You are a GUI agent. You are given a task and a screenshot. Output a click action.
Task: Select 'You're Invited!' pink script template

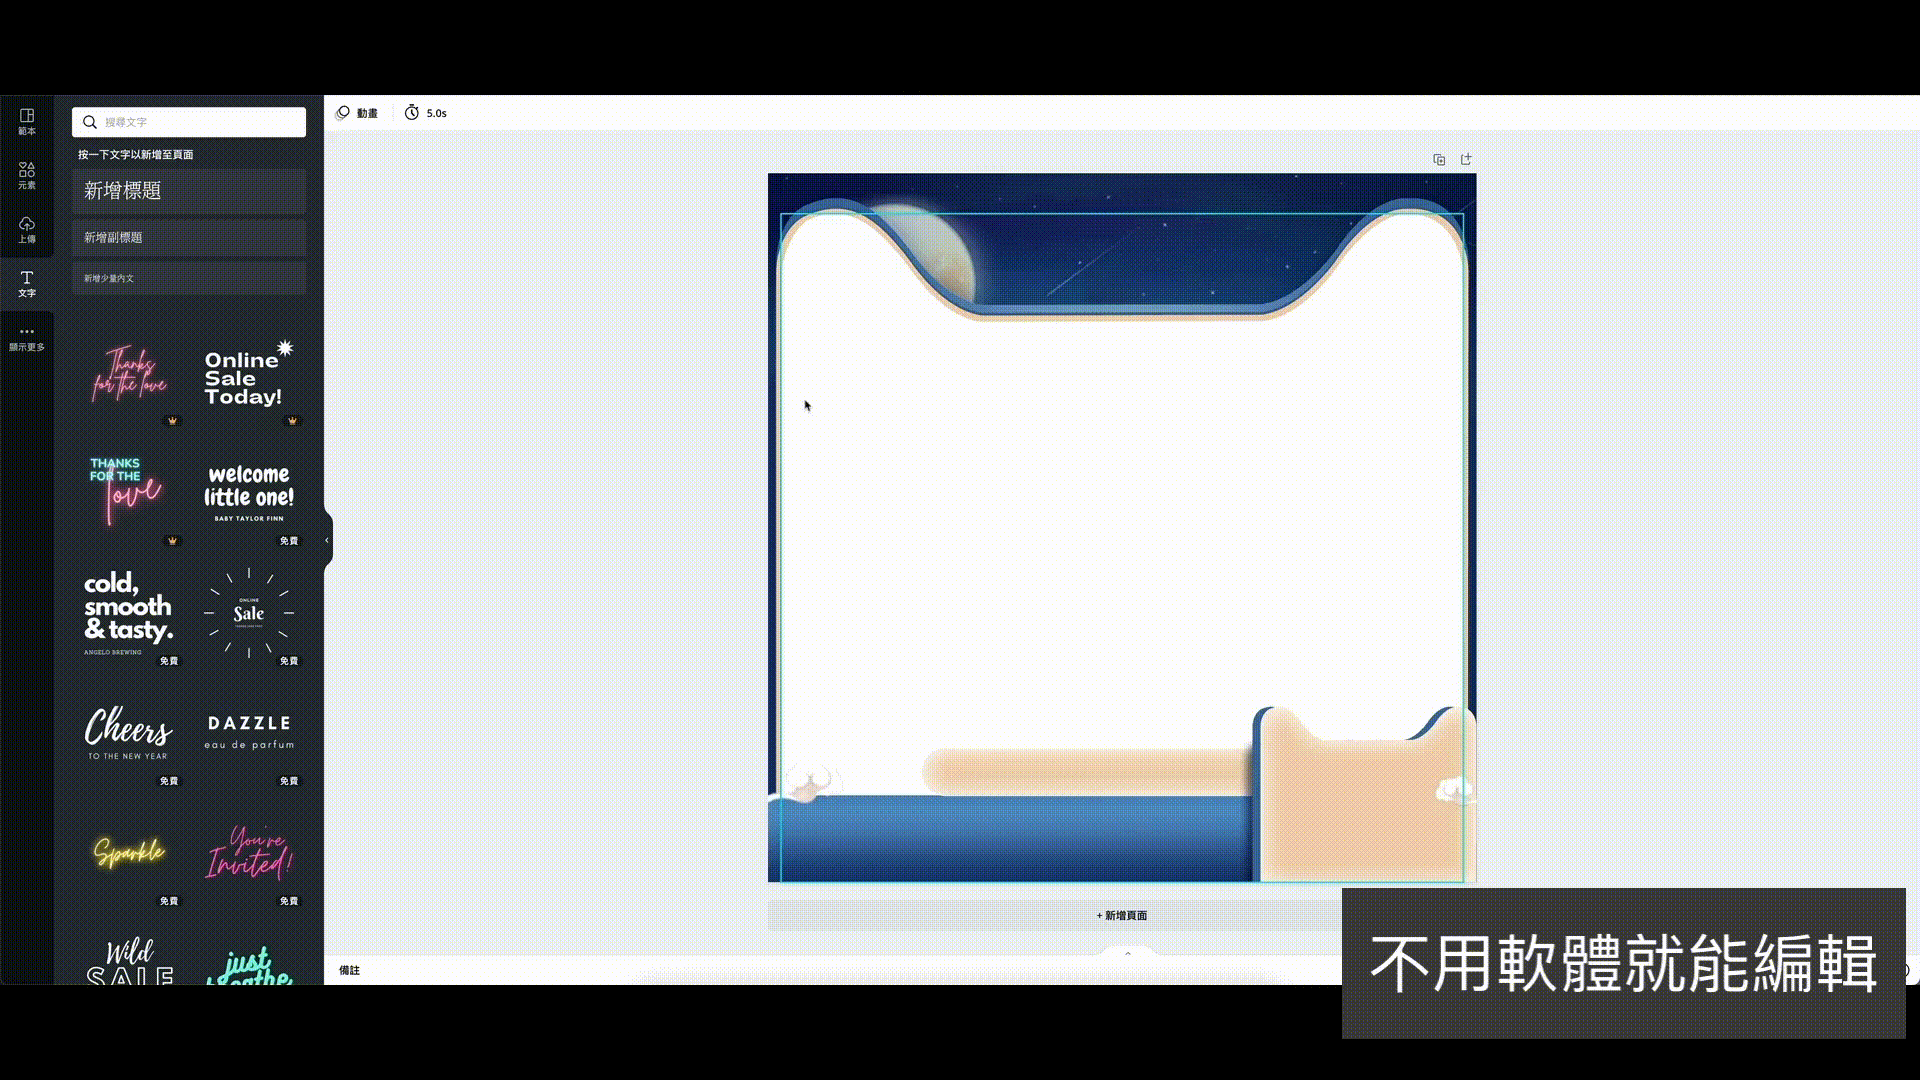(x=249, y=854)
